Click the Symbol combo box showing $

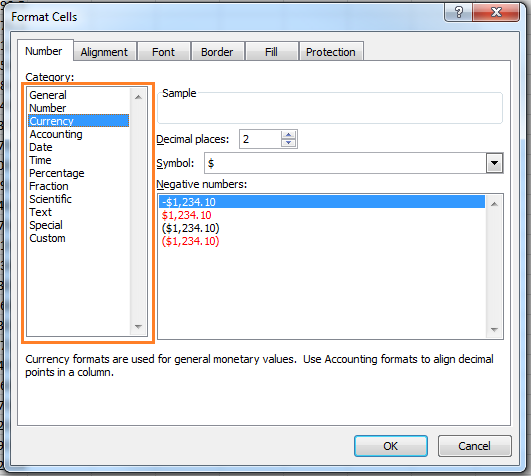coord(354,163)
